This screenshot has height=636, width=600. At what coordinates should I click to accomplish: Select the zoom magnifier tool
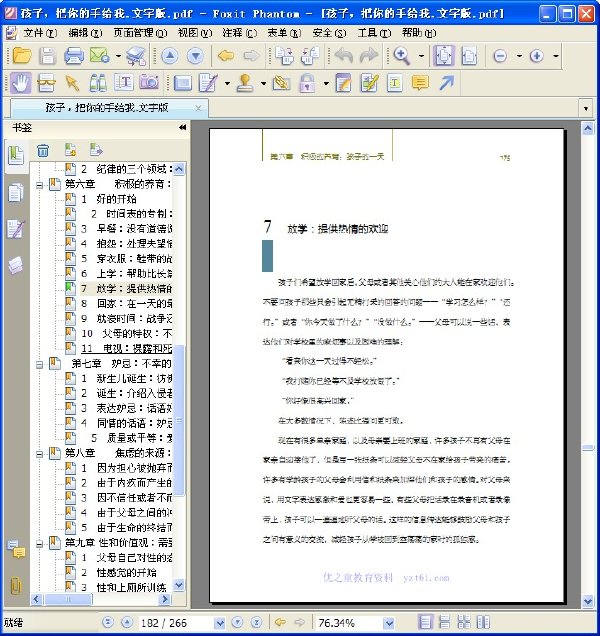point(402,56)
